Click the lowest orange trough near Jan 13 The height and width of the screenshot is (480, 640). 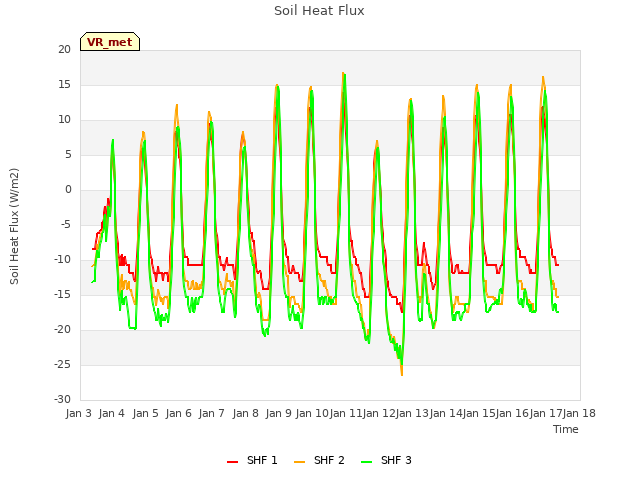point(402,374)
